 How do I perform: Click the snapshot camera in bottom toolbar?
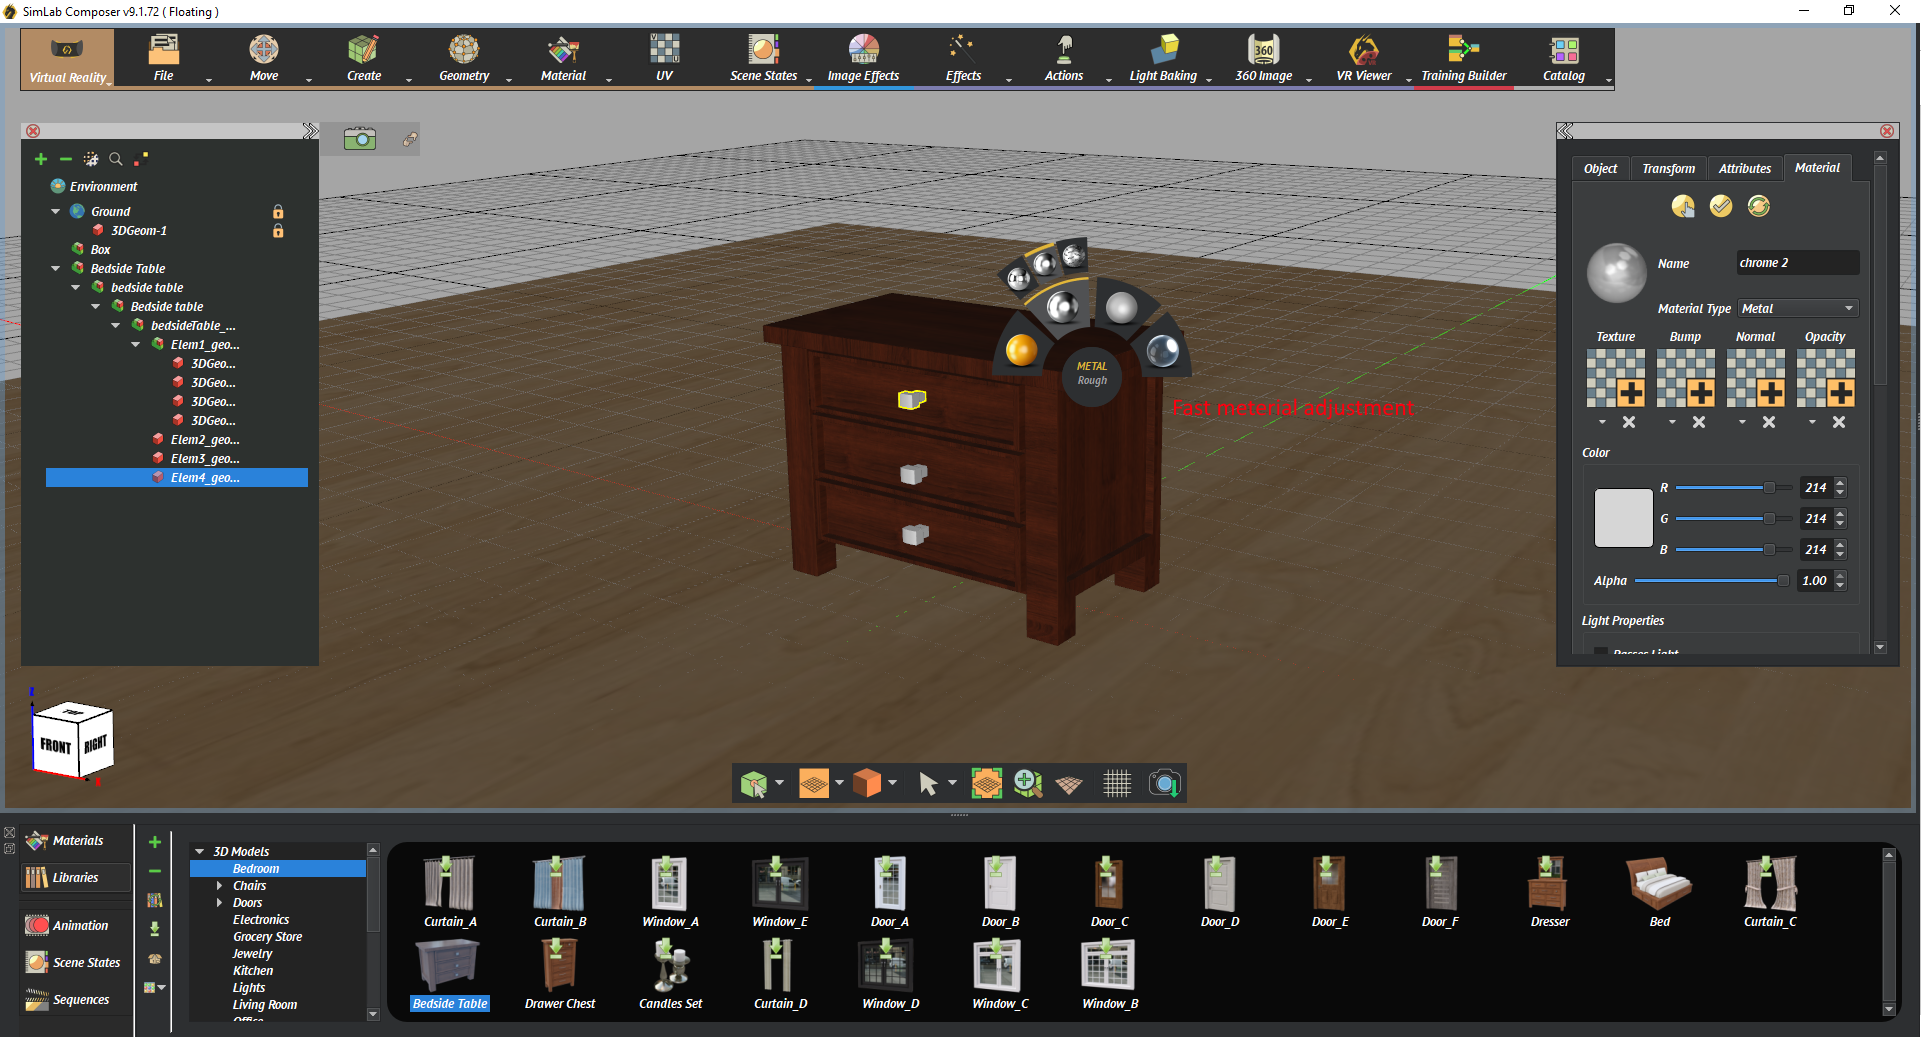(1164, 784)
